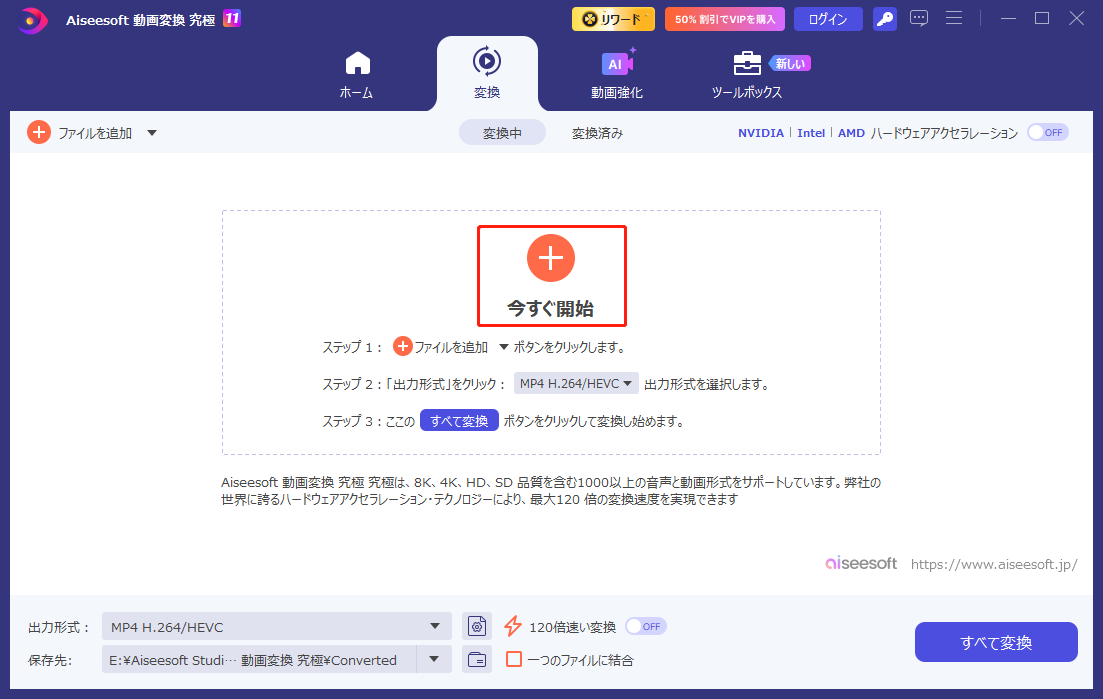Screen dimensions: 1103x699
Task: Open the feedback chat bubble icon
Action: (x=919, y=18)
